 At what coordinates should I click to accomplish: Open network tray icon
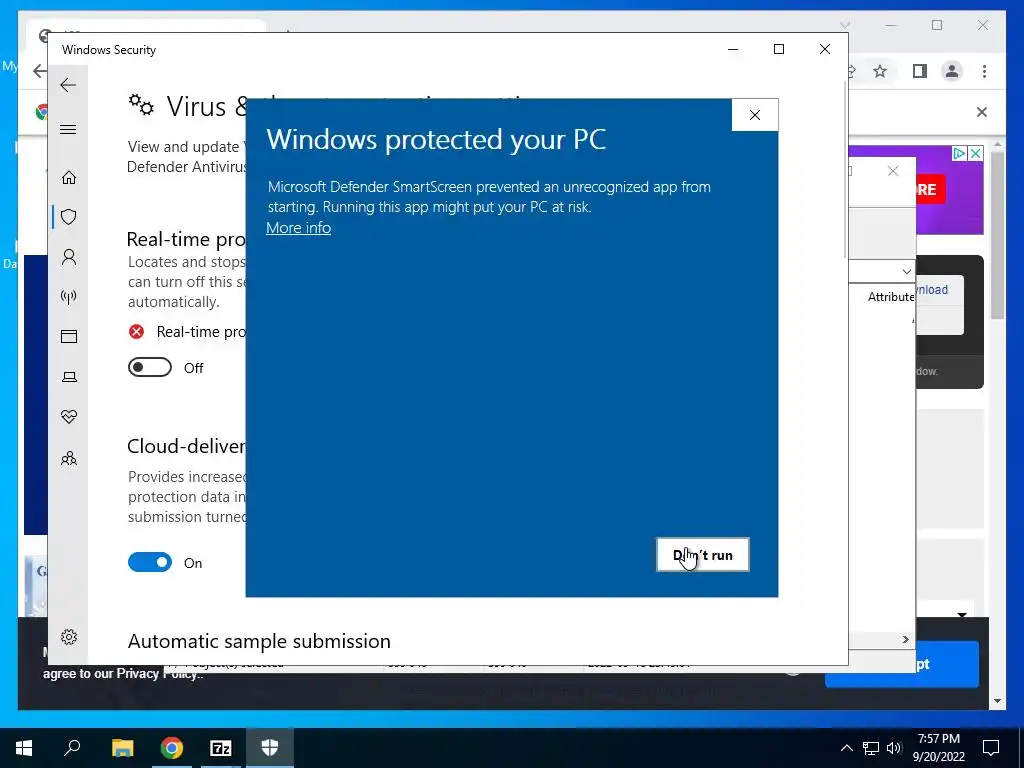(871, 748)
